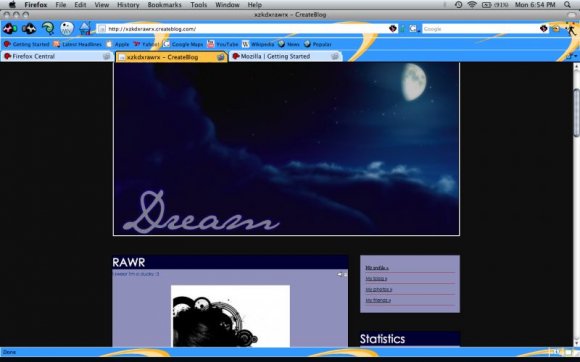The width and height of the screenshot is (580, 362).
Task: Click the address bar URL field
Action: pos(247,29)
